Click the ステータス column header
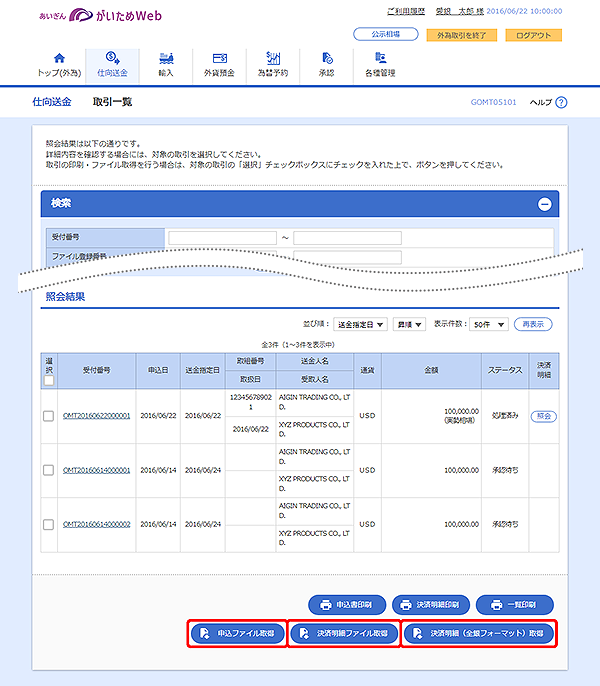600x686 pixels. pyautogui.click(x=505, y=371)
